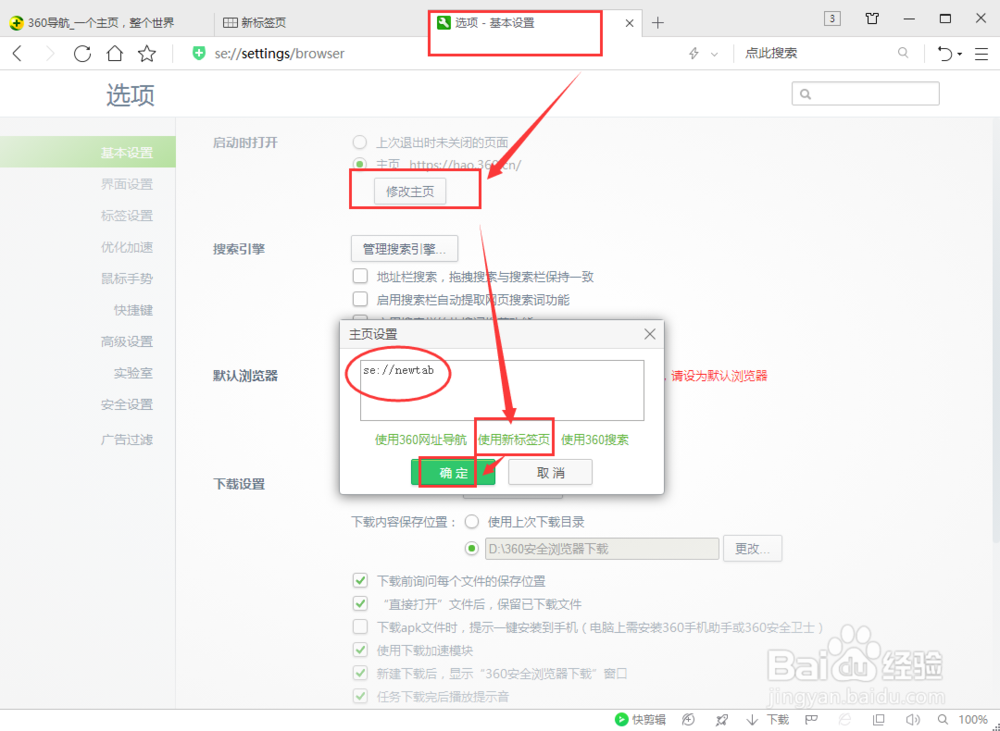Toggle 任务下载完后播放提示音 checkbox
The height and width of the screenshot is (731, 1000).
[360, 696]
